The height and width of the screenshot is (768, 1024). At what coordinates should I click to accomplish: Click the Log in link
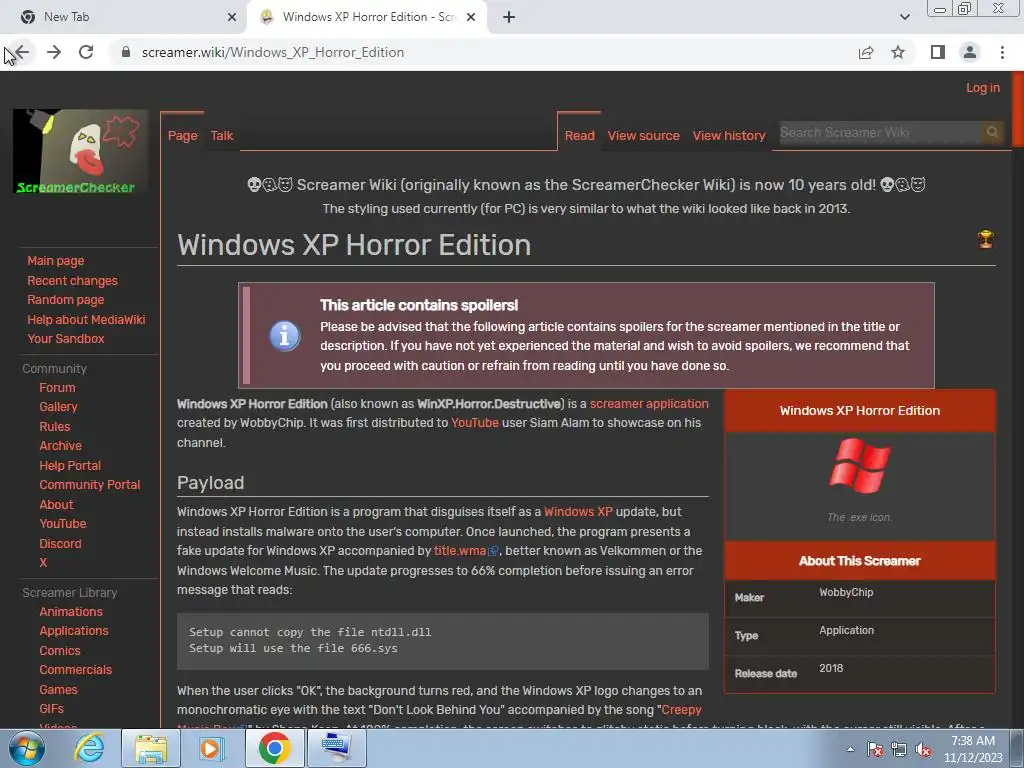[x=983, y=88]
